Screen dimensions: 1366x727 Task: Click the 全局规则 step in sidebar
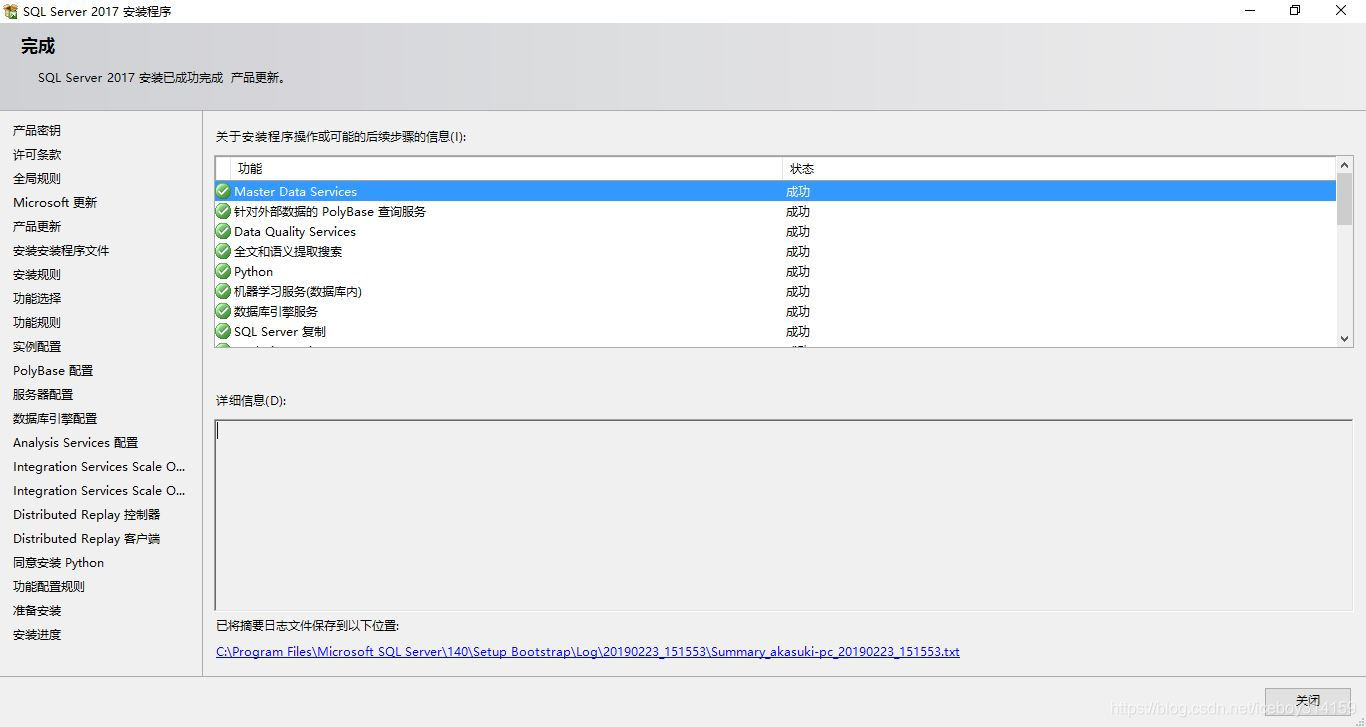click(x=37, y=179)
